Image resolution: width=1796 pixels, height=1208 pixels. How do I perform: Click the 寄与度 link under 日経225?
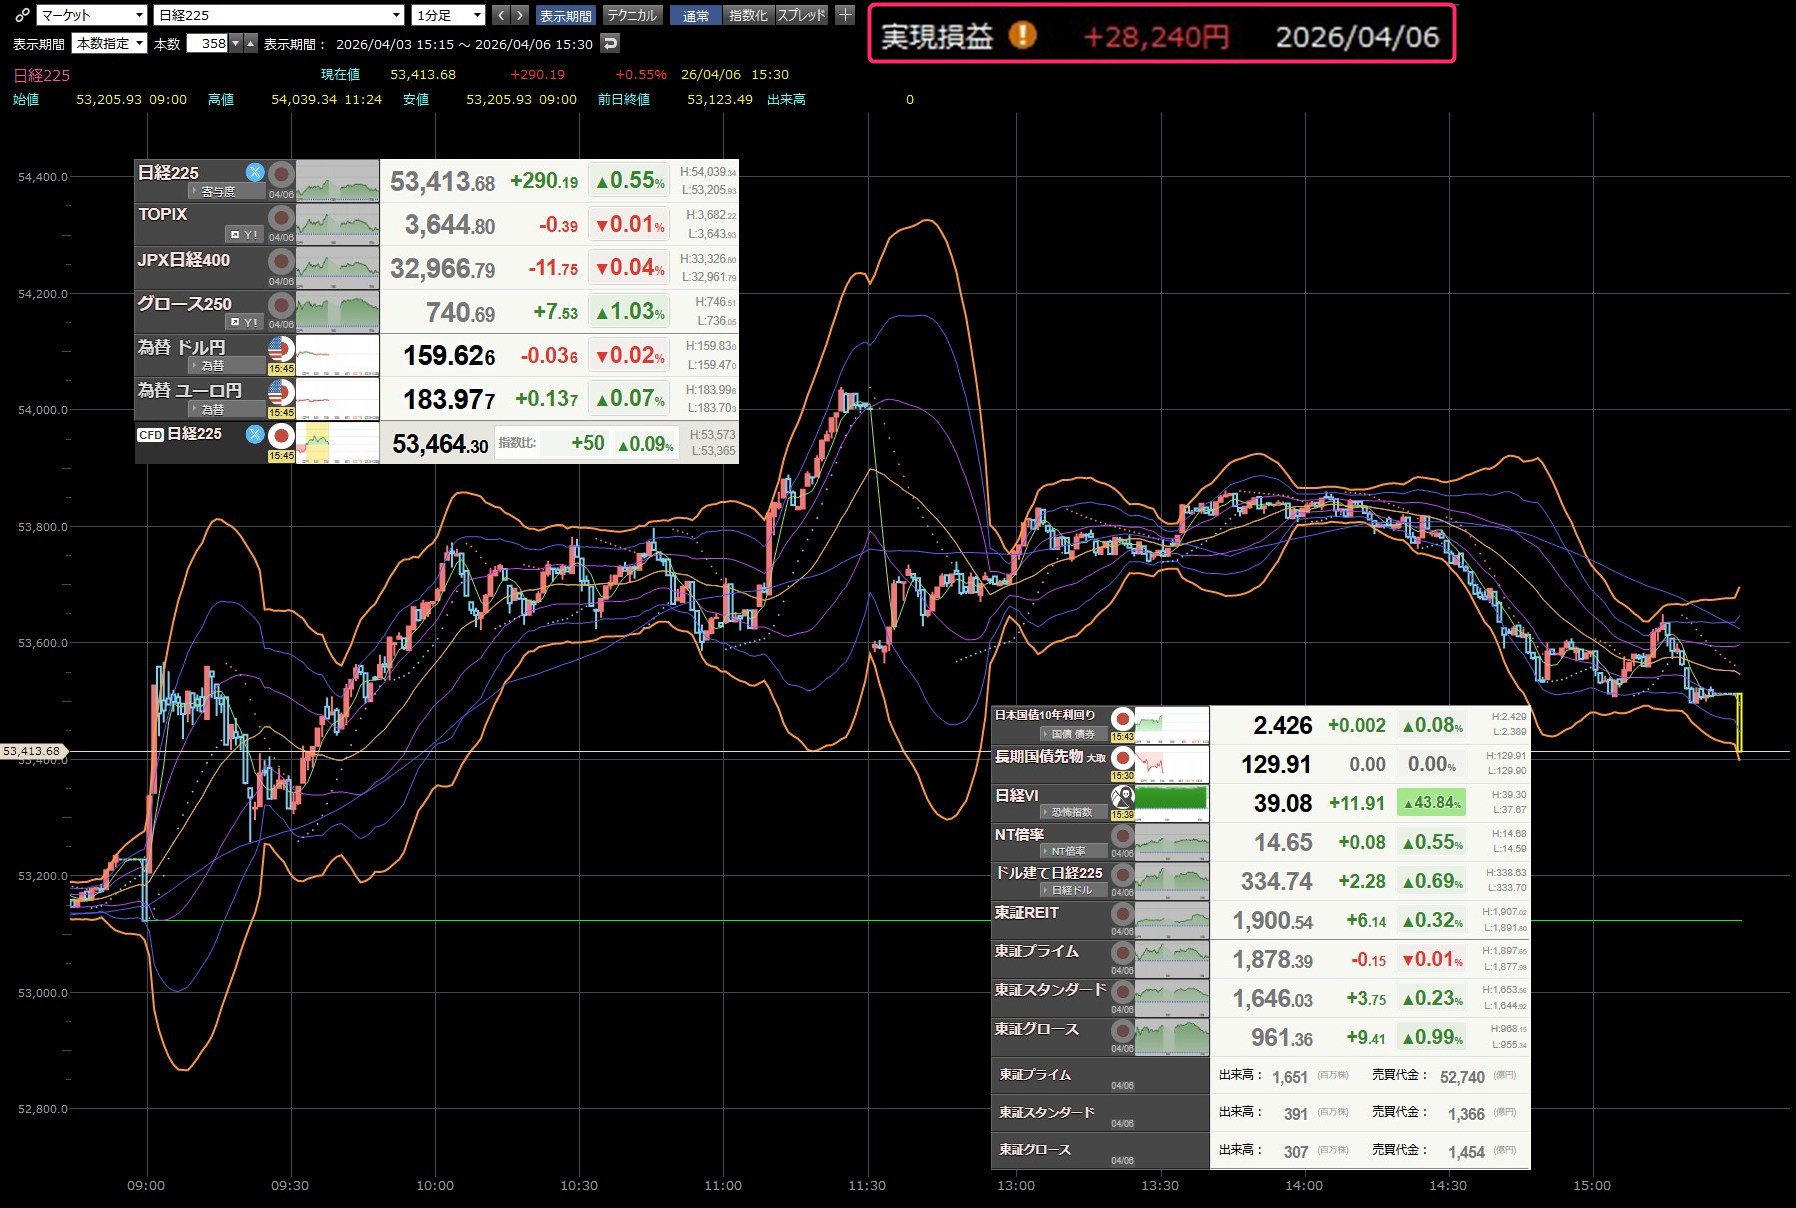(218, 191)
